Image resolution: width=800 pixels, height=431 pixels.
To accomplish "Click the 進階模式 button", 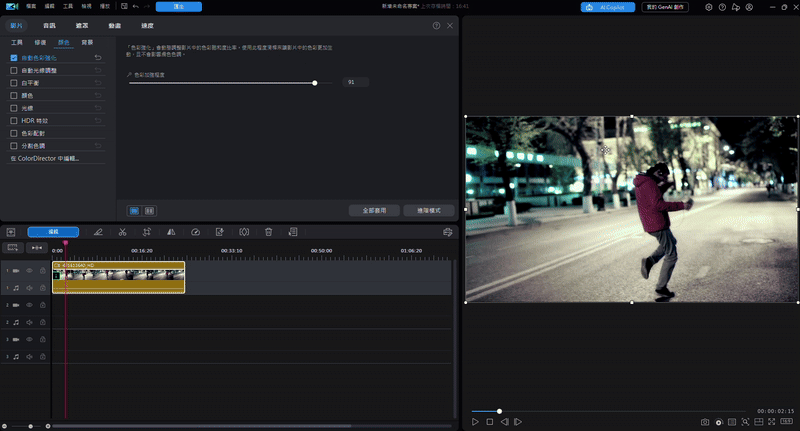I will click(x=429, y=210).
